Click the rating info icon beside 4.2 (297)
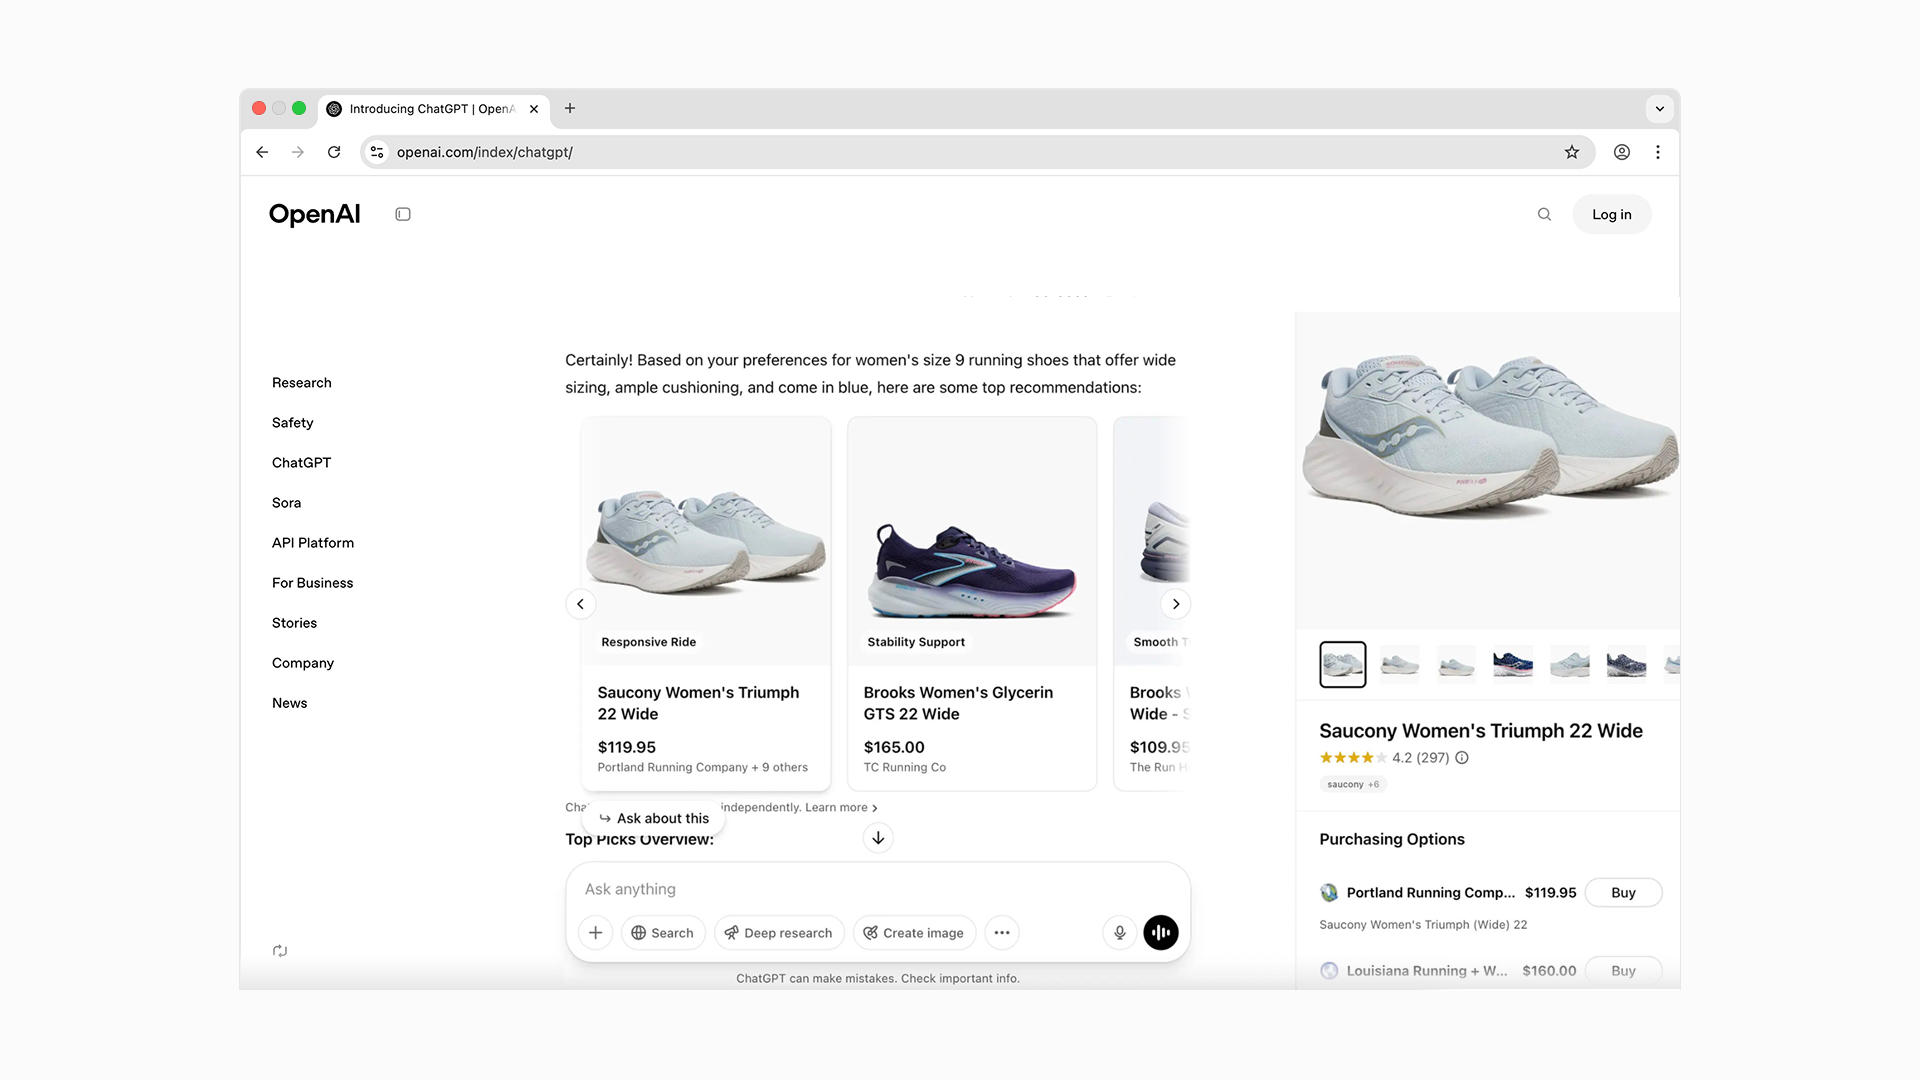This screenshot has width=1920, height=1080. (x=1462, y=758)
